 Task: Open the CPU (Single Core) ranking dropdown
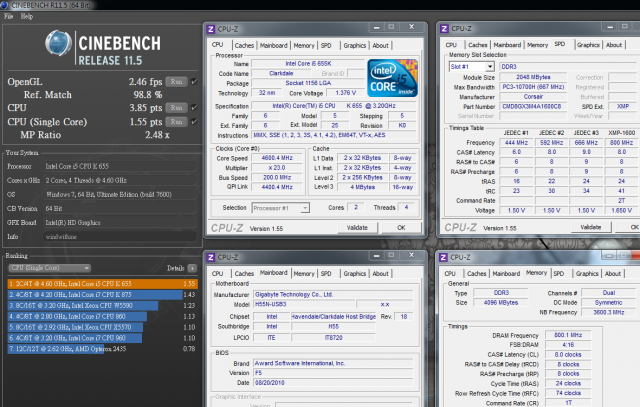click(49, 268)
